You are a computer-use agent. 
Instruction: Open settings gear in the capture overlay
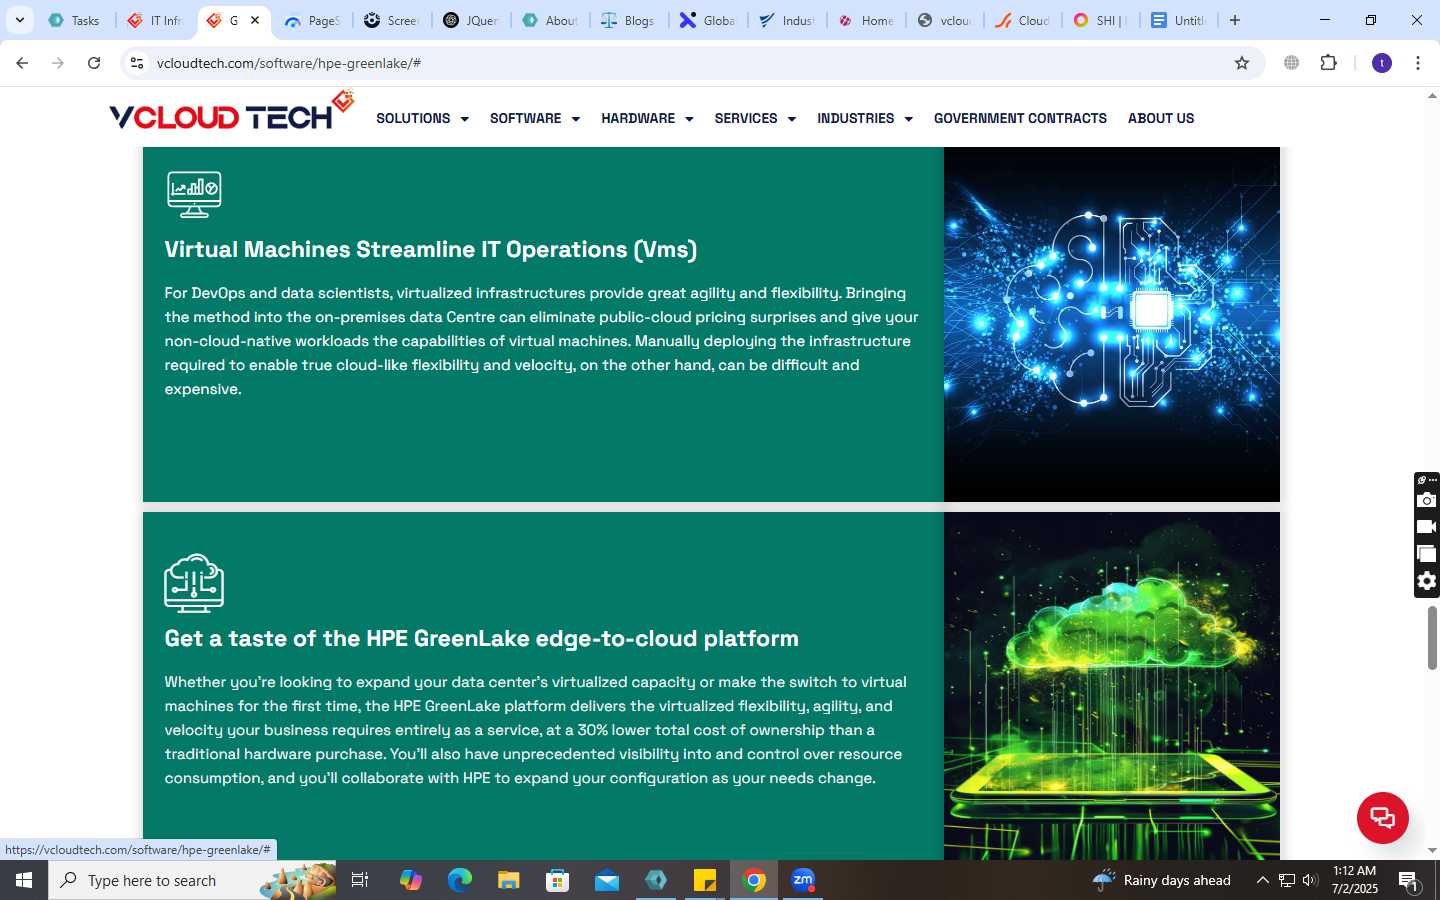[1427, 581]
